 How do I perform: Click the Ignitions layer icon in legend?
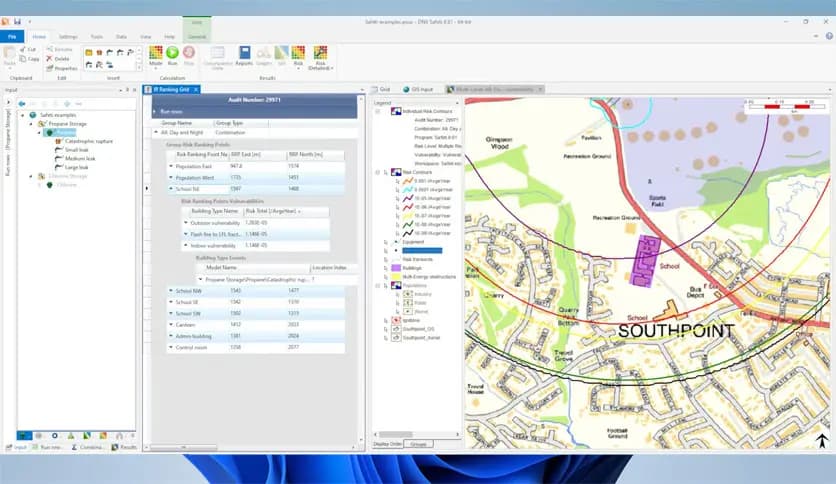[396, 320]
